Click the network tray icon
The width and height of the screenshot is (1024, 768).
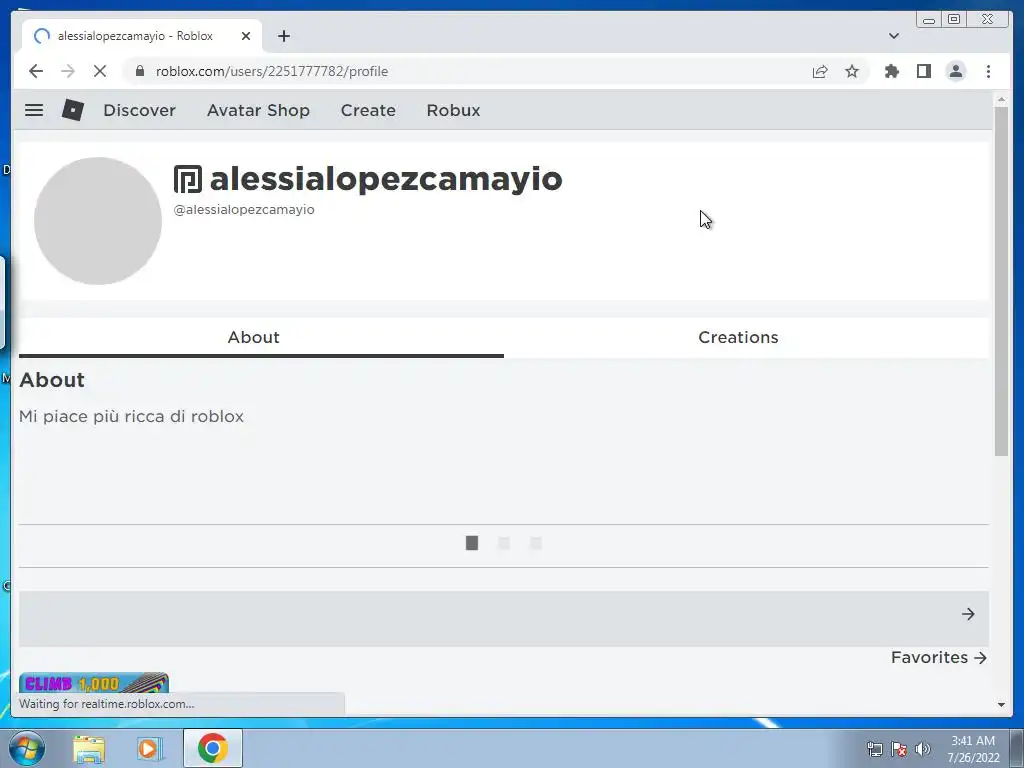click(874, 749)
